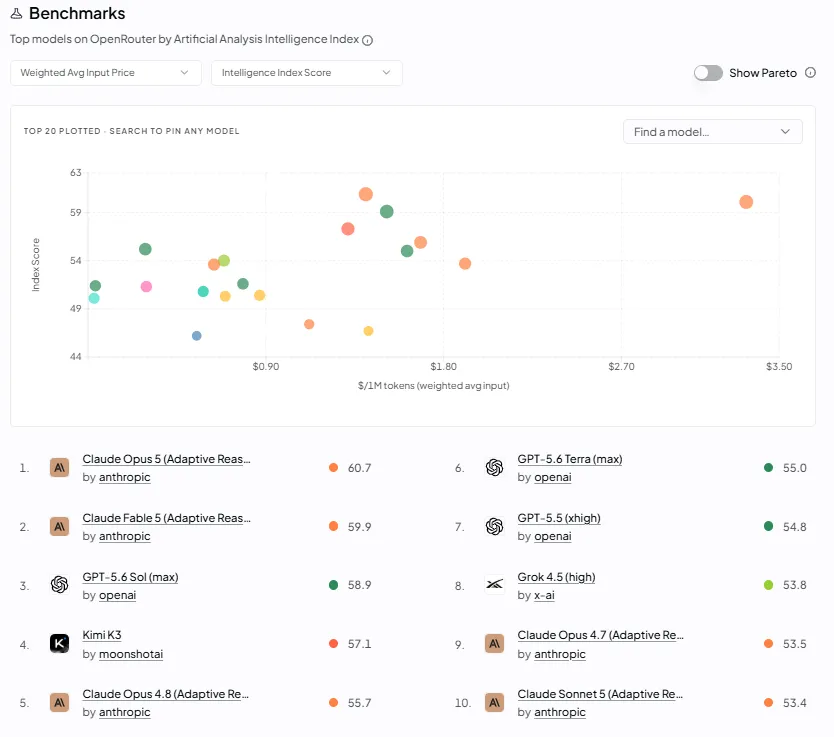Open the Intelligence Index Score dropdown
This screenshot has height=737, width=834.
[307, 73]
